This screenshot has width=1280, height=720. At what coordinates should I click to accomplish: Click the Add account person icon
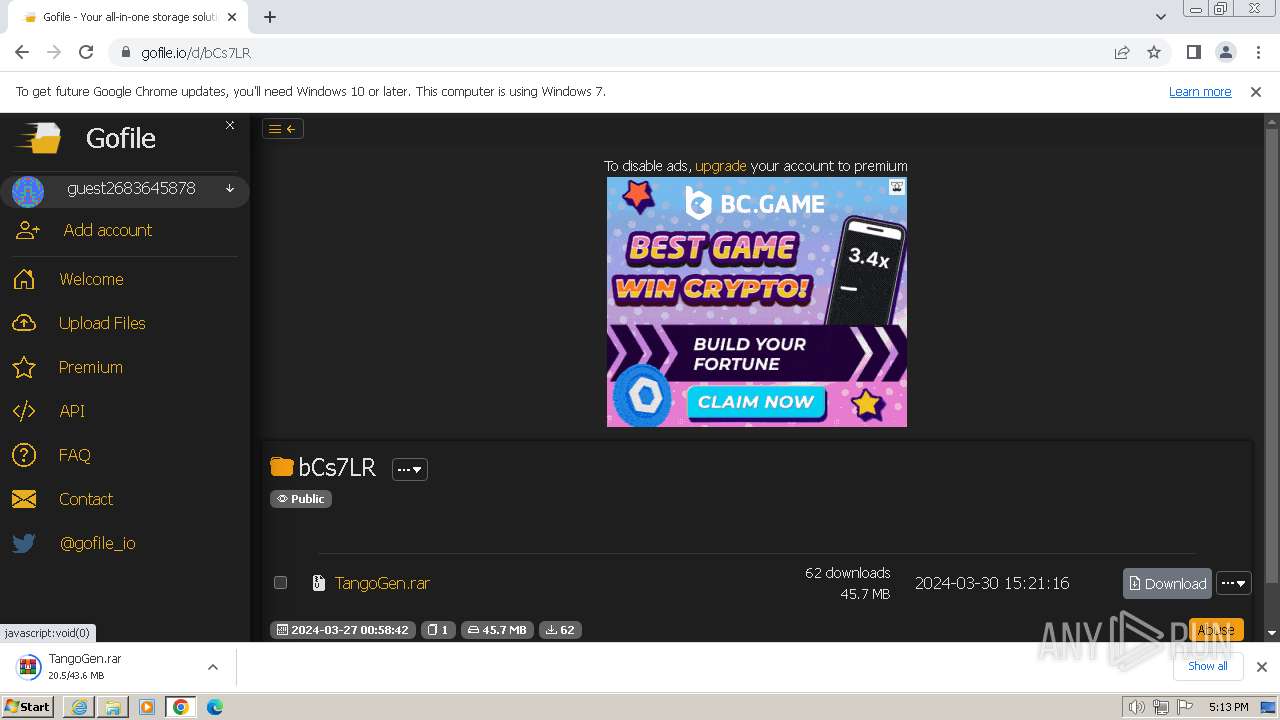[28, 230]
